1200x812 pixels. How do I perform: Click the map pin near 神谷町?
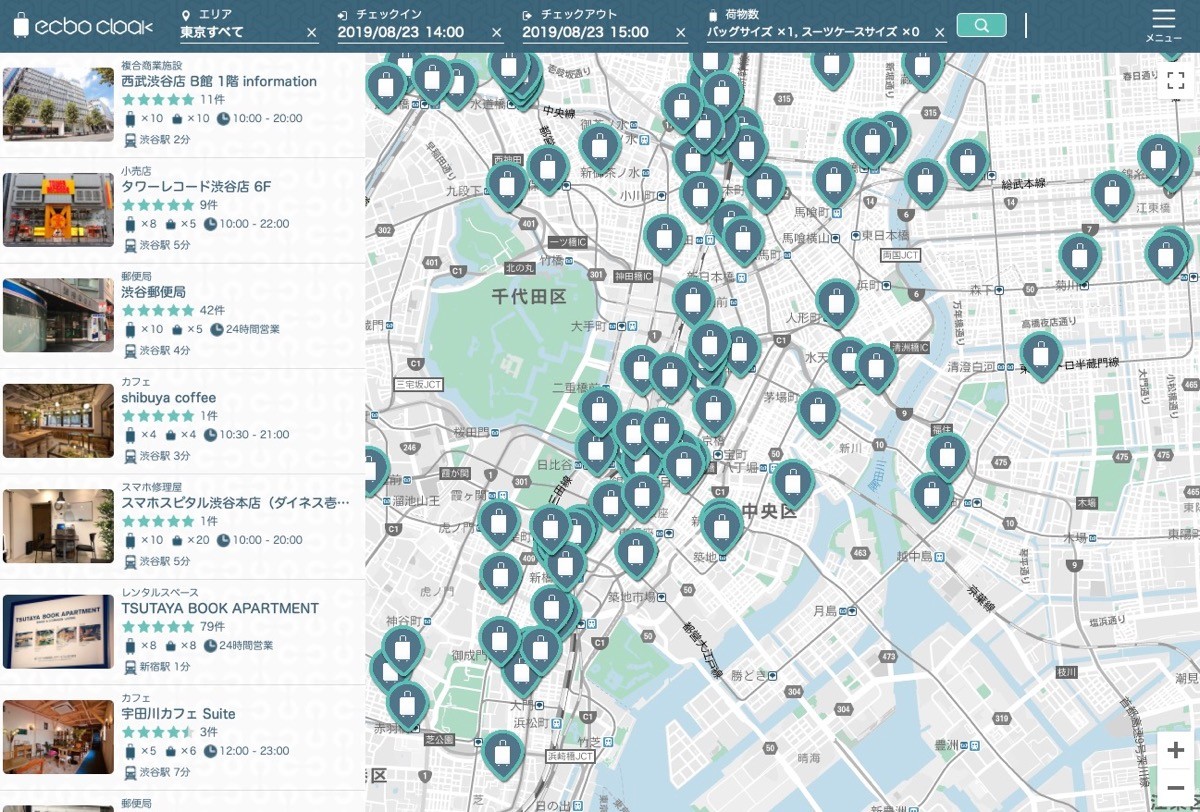(401, 649)
